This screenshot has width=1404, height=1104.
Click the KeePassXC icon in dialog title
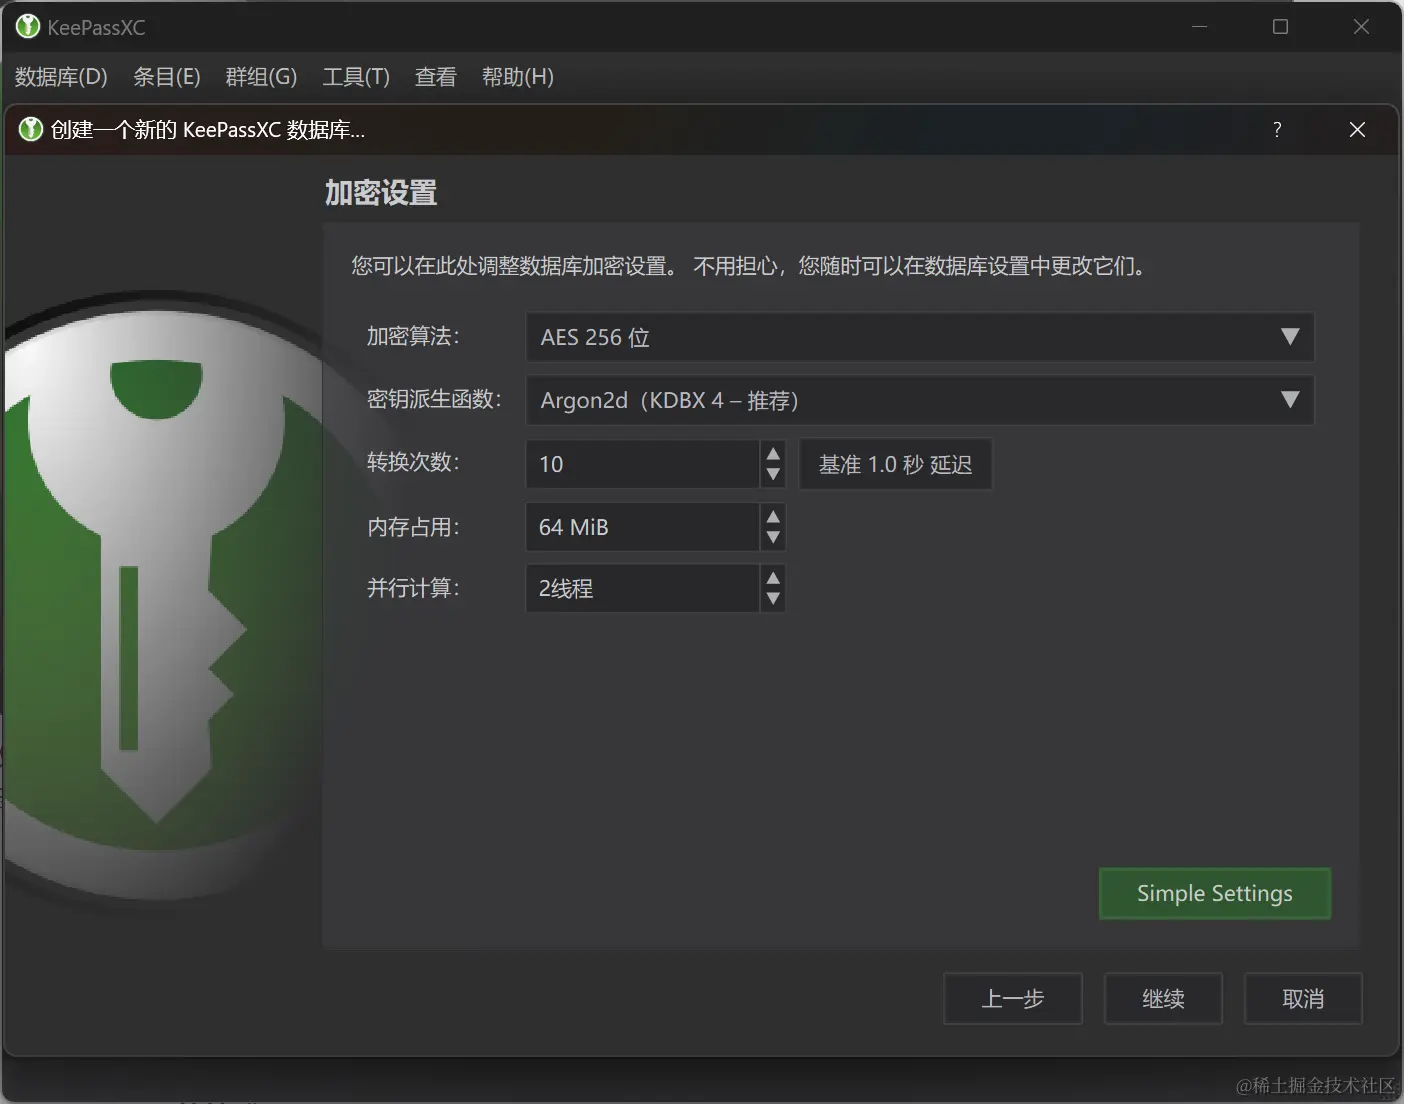pyautogui.click(x=31, y=129)
